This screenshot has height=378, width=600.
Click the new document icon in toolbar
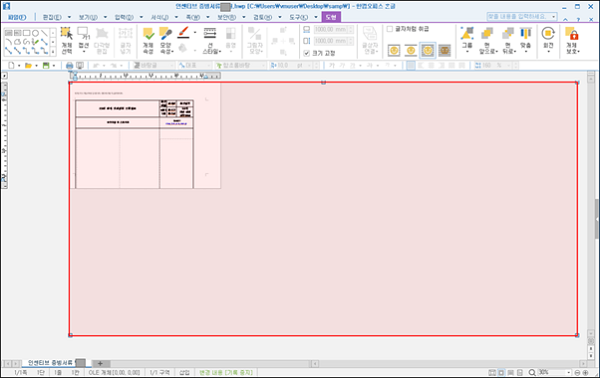pos(11,65)
